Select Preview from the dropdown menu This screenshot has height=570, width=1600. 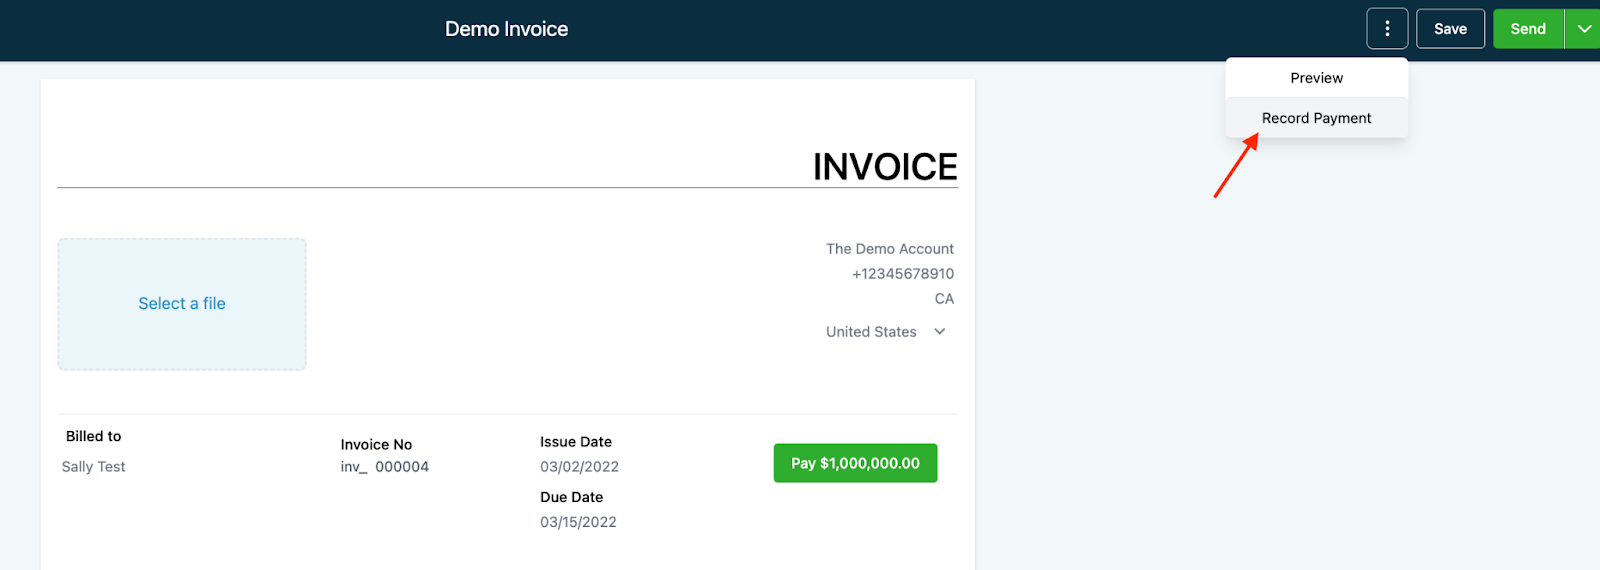tap(1316, 78)
